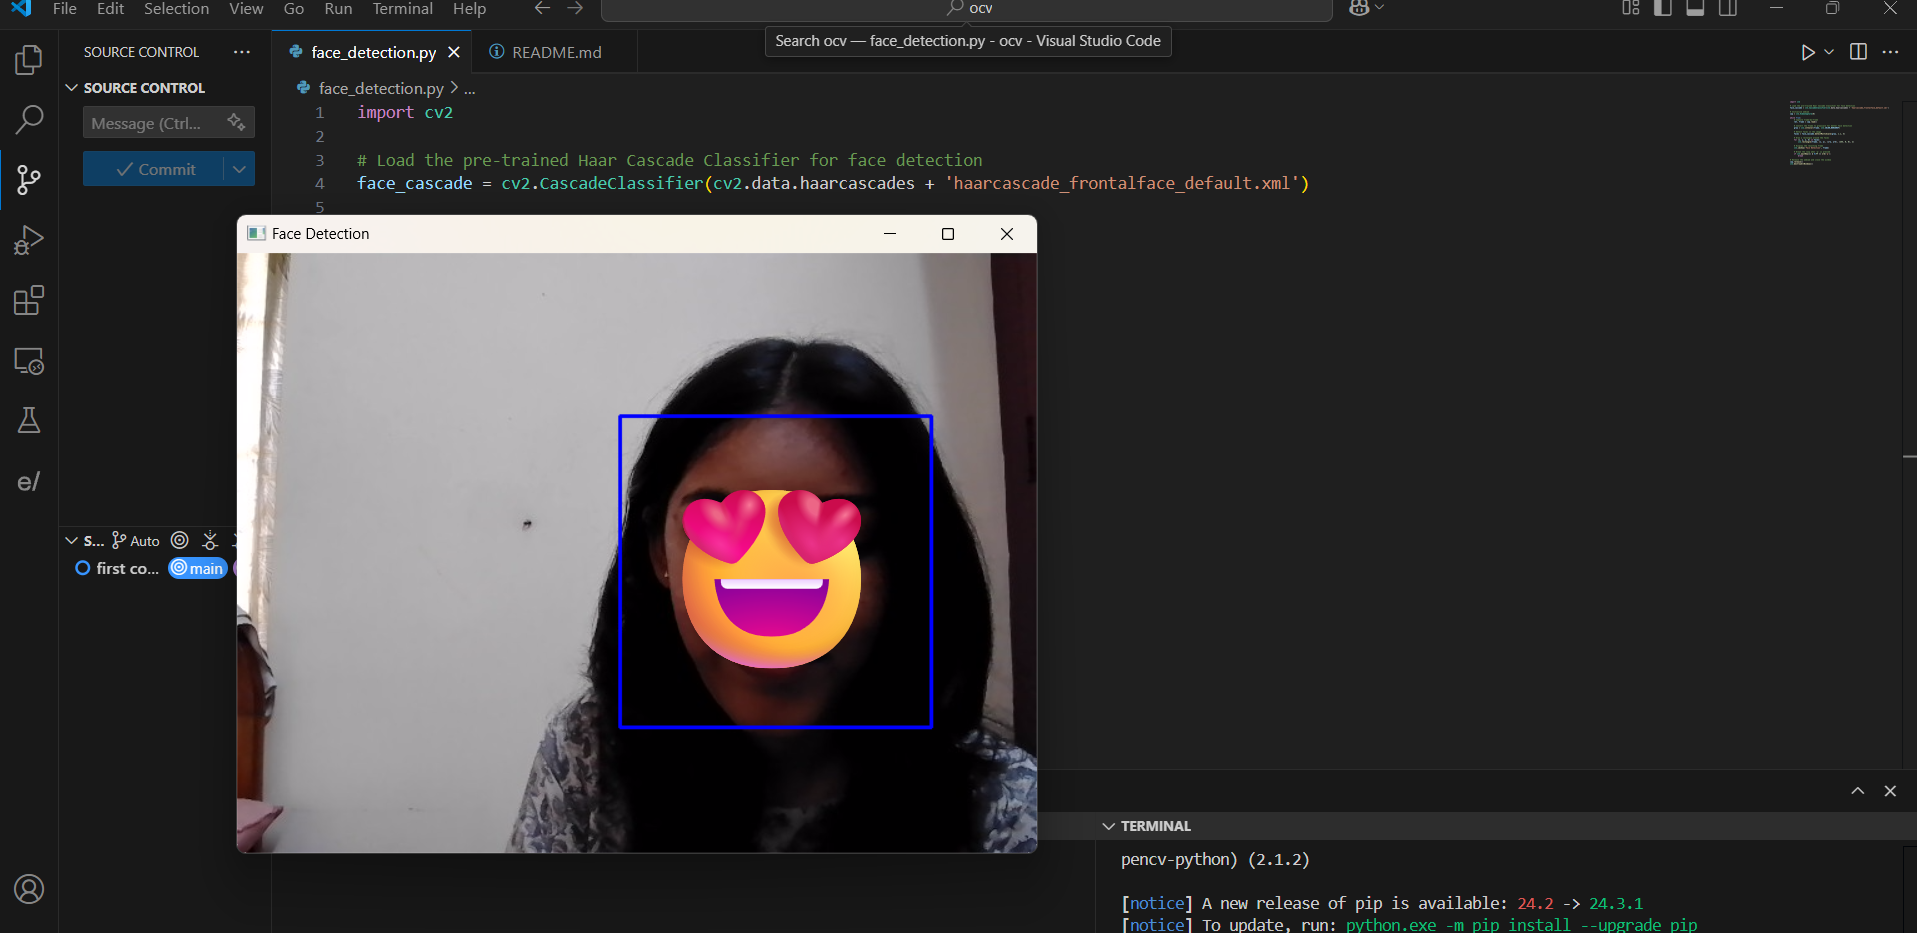Viewport: 1917px width, 933px height.
Task: Open the Edit menu
Action: click(x=110, y=9)
